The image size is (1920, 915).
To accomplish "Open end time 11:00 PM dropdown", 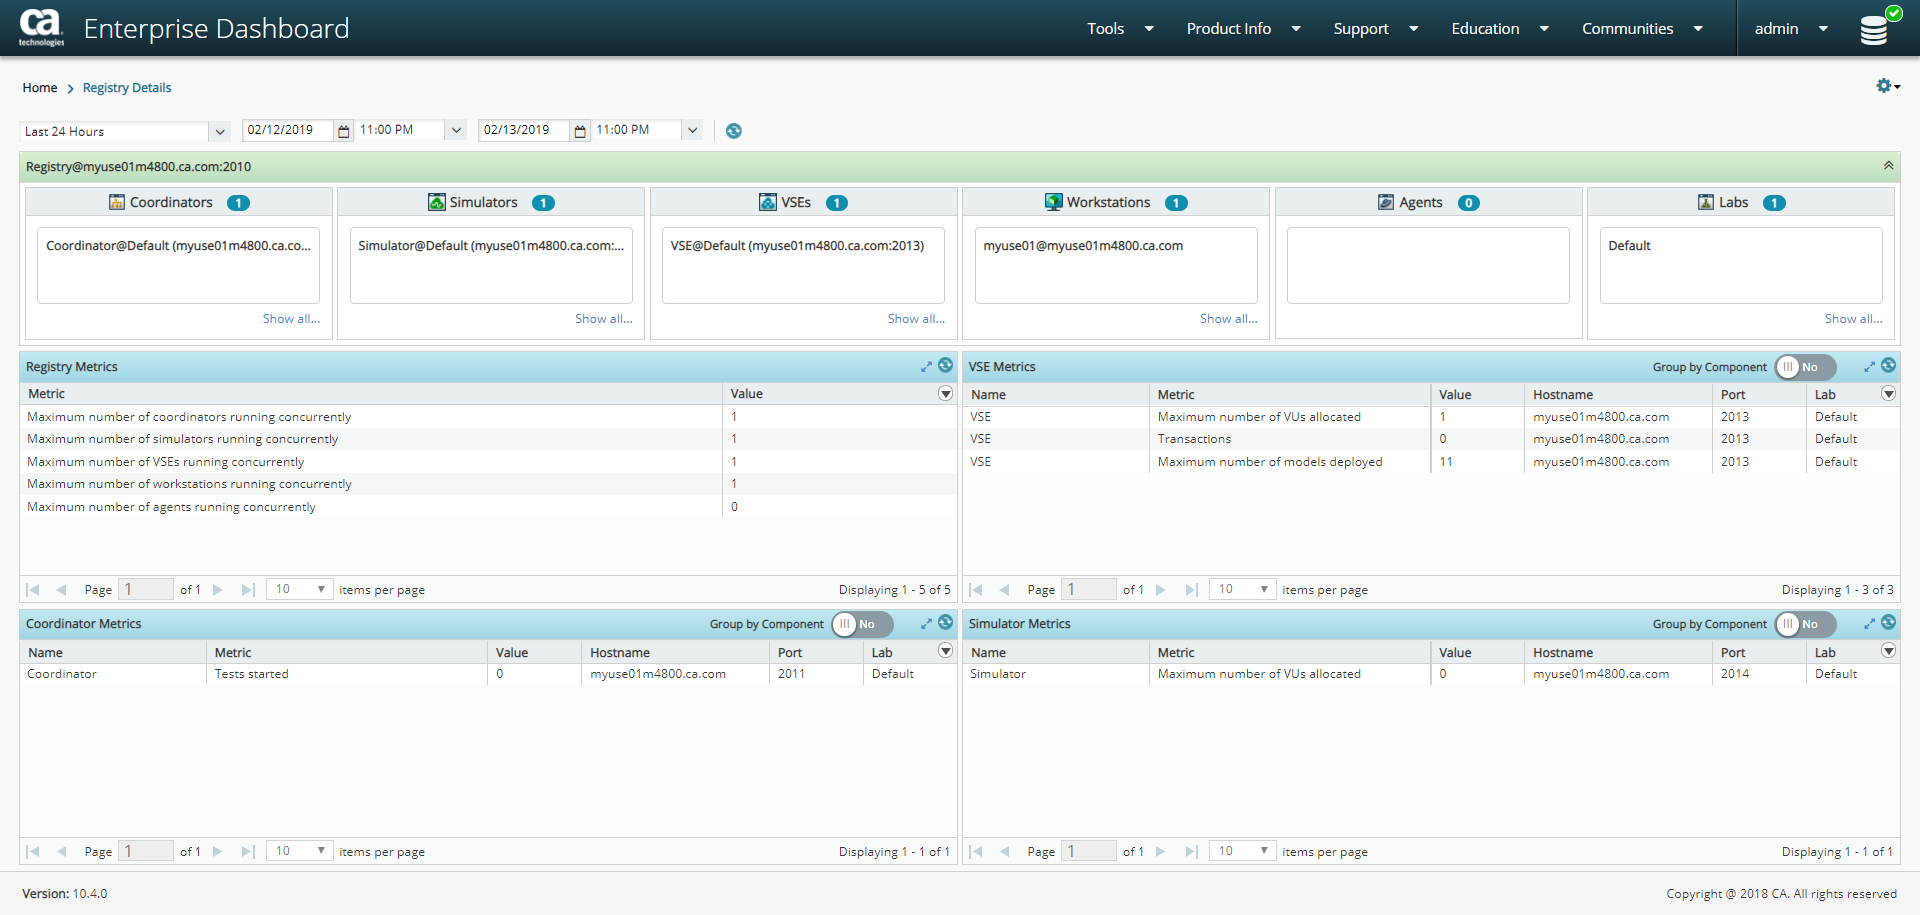I will click(x=692, y=130).
